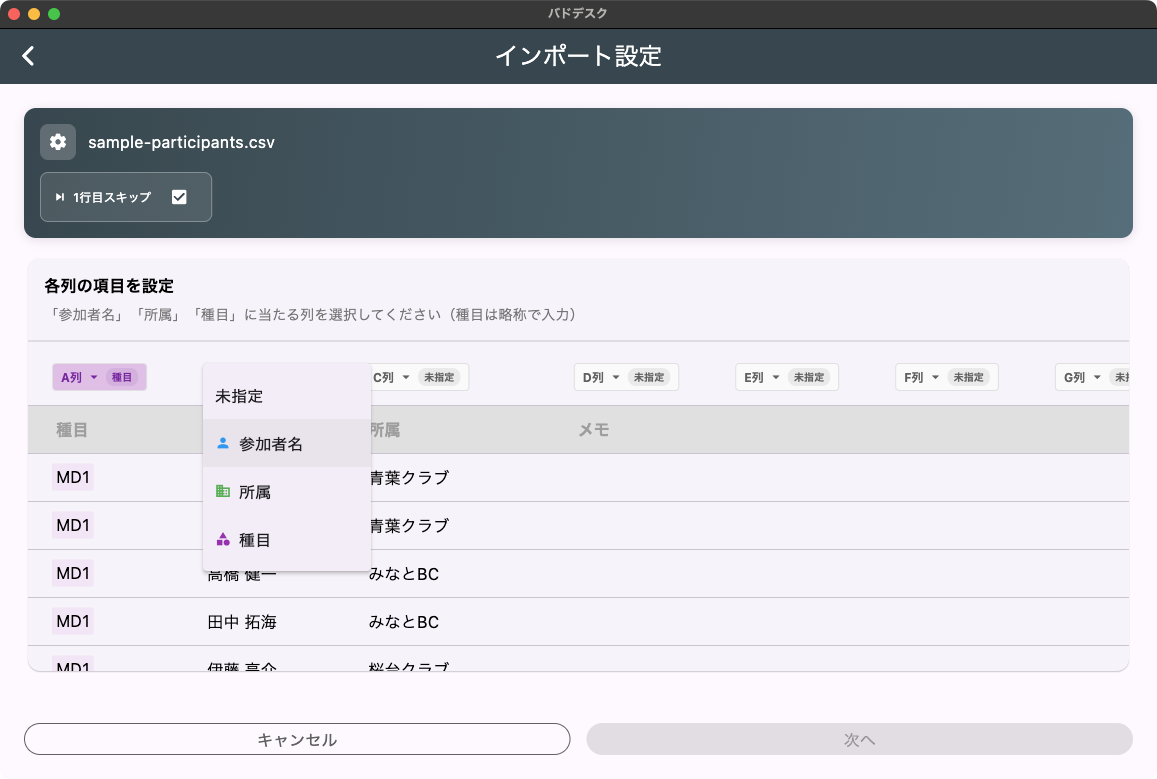
Task: Click the キャンセル button
Action: pos(297,739)
